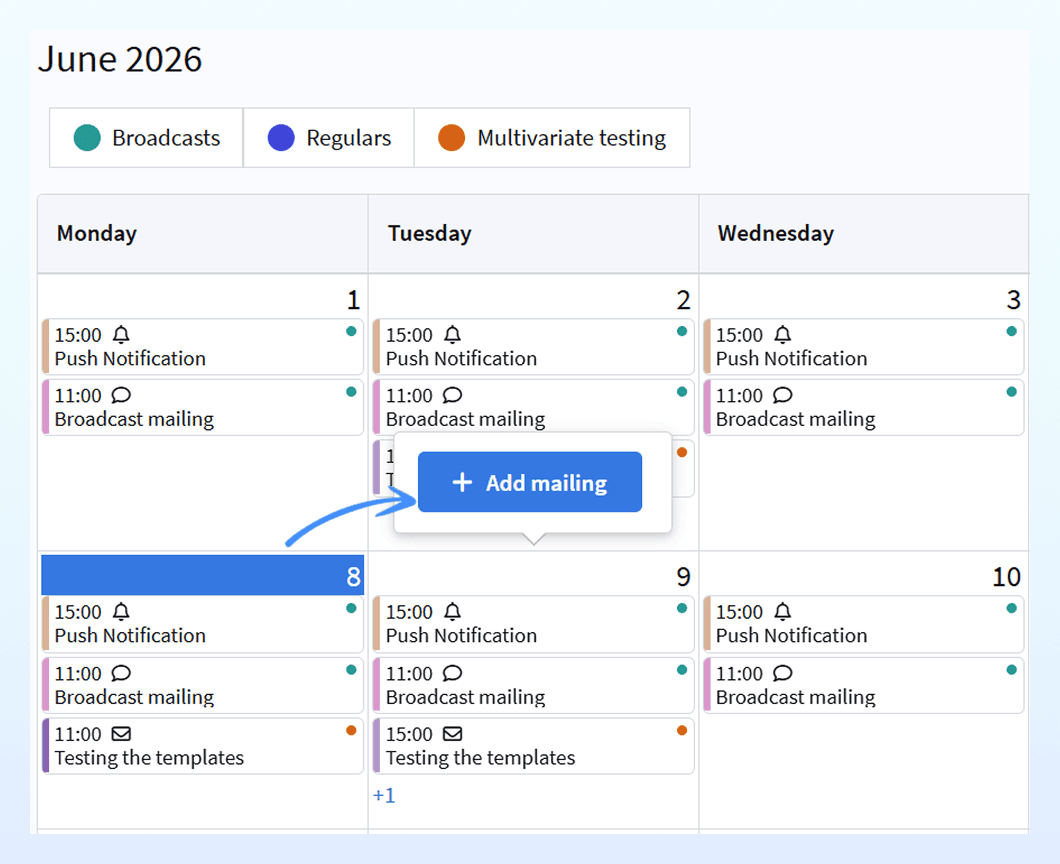Click the chat bubble icon on June 8 Broadcast mailing
Screen dimensions: 1060x864
[121, 673]
